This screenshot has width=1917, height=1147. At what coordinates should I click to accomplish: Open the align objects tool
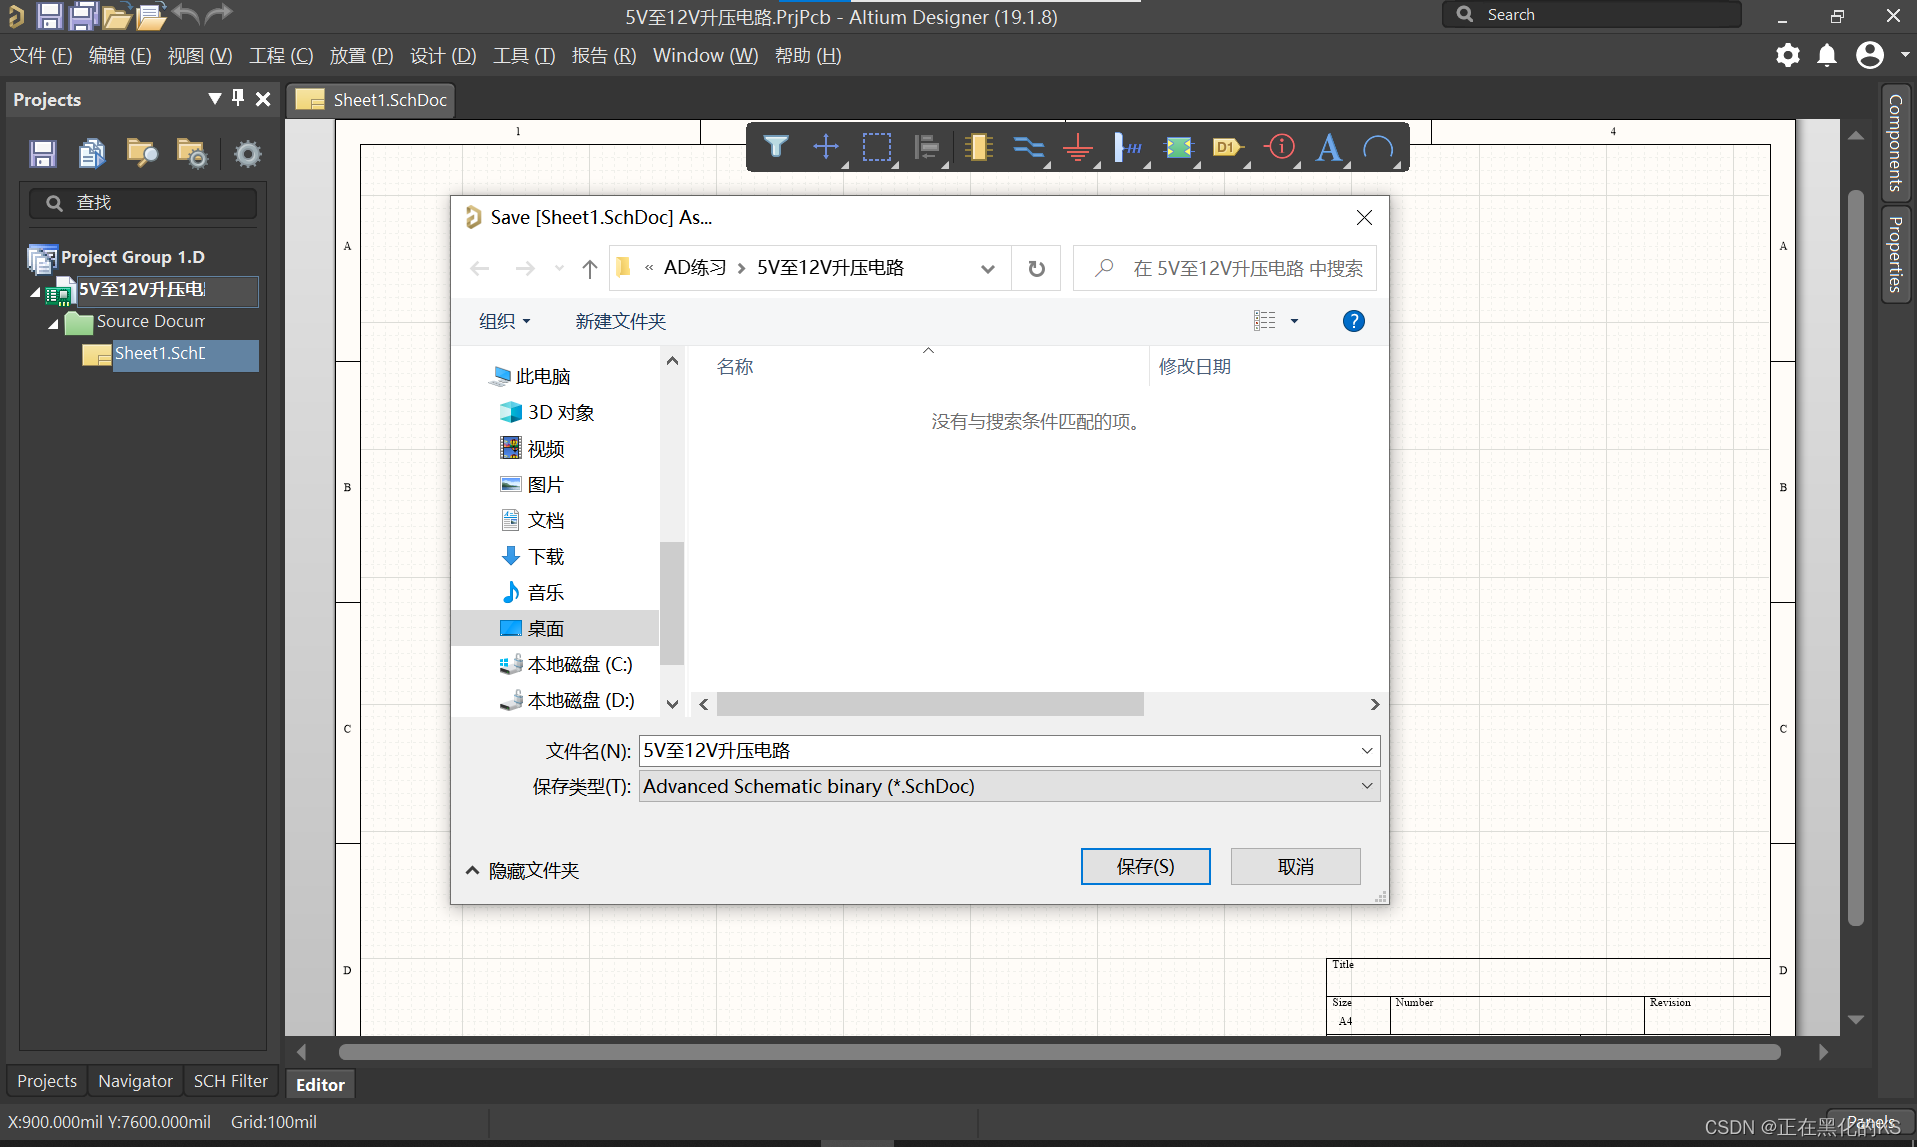927,148
